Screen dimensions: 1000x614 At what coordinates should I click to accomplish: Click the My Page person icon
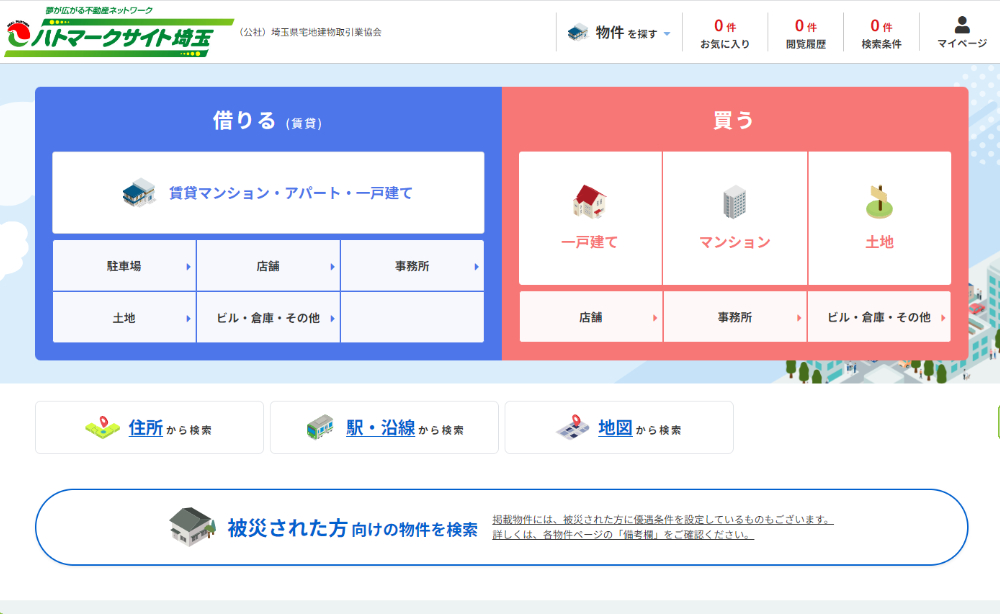pos(962,25)
